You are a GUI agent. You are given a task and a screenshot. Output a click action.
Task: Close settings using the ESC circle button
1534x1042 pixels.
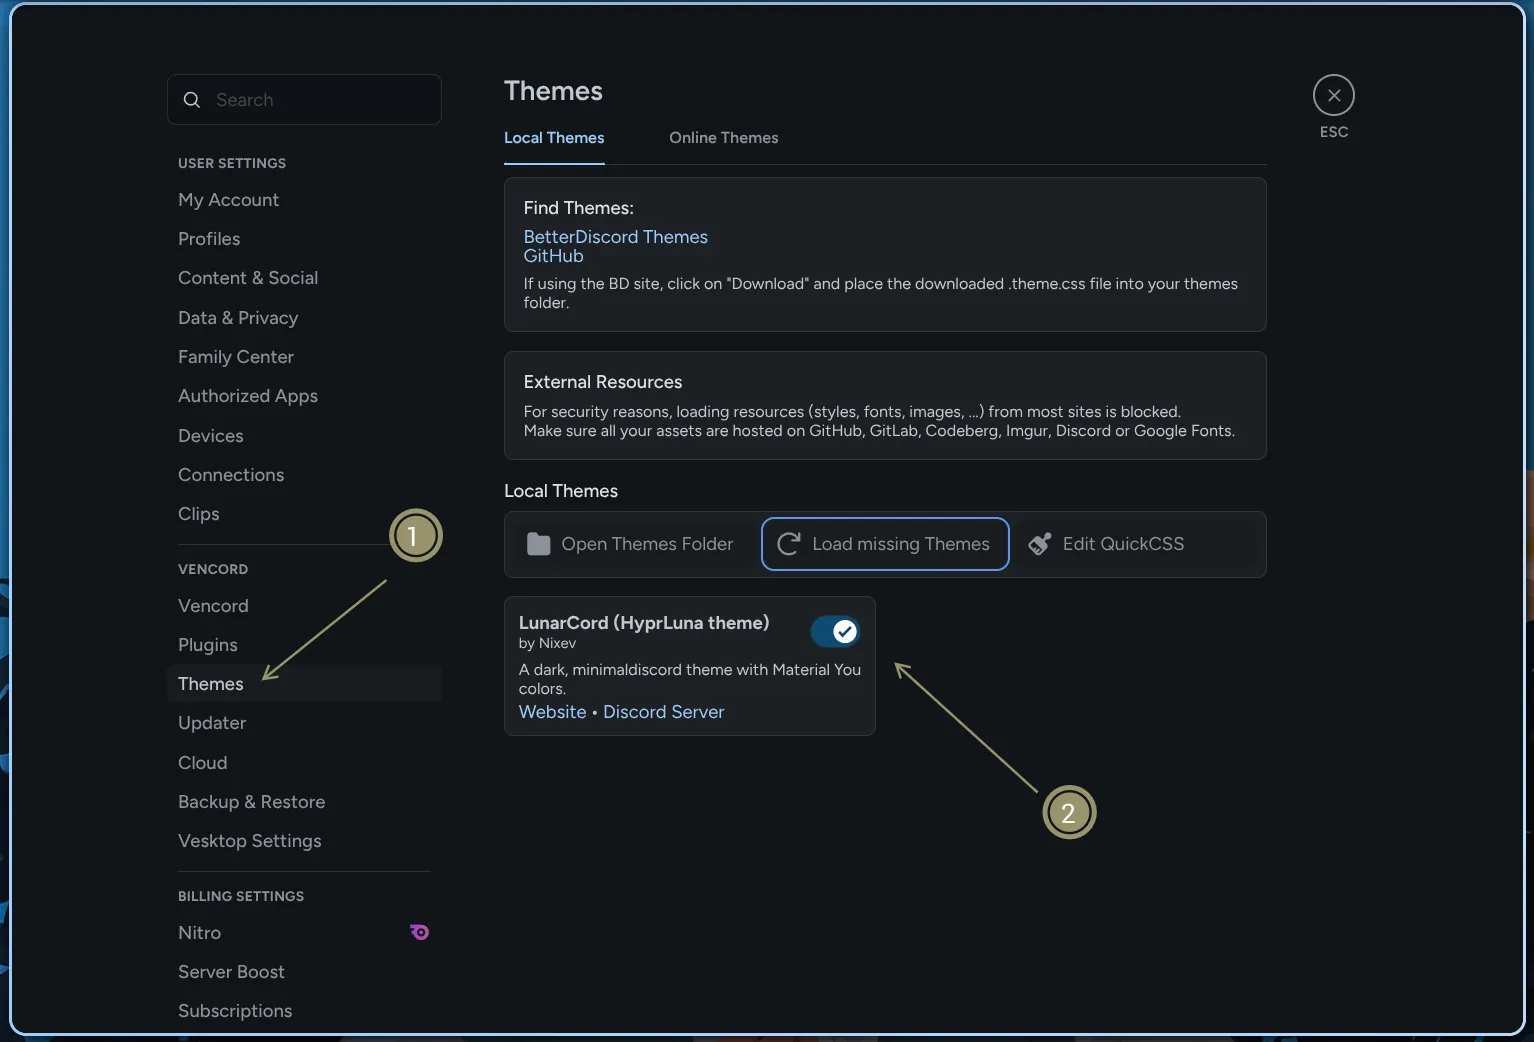[1334, 95]
